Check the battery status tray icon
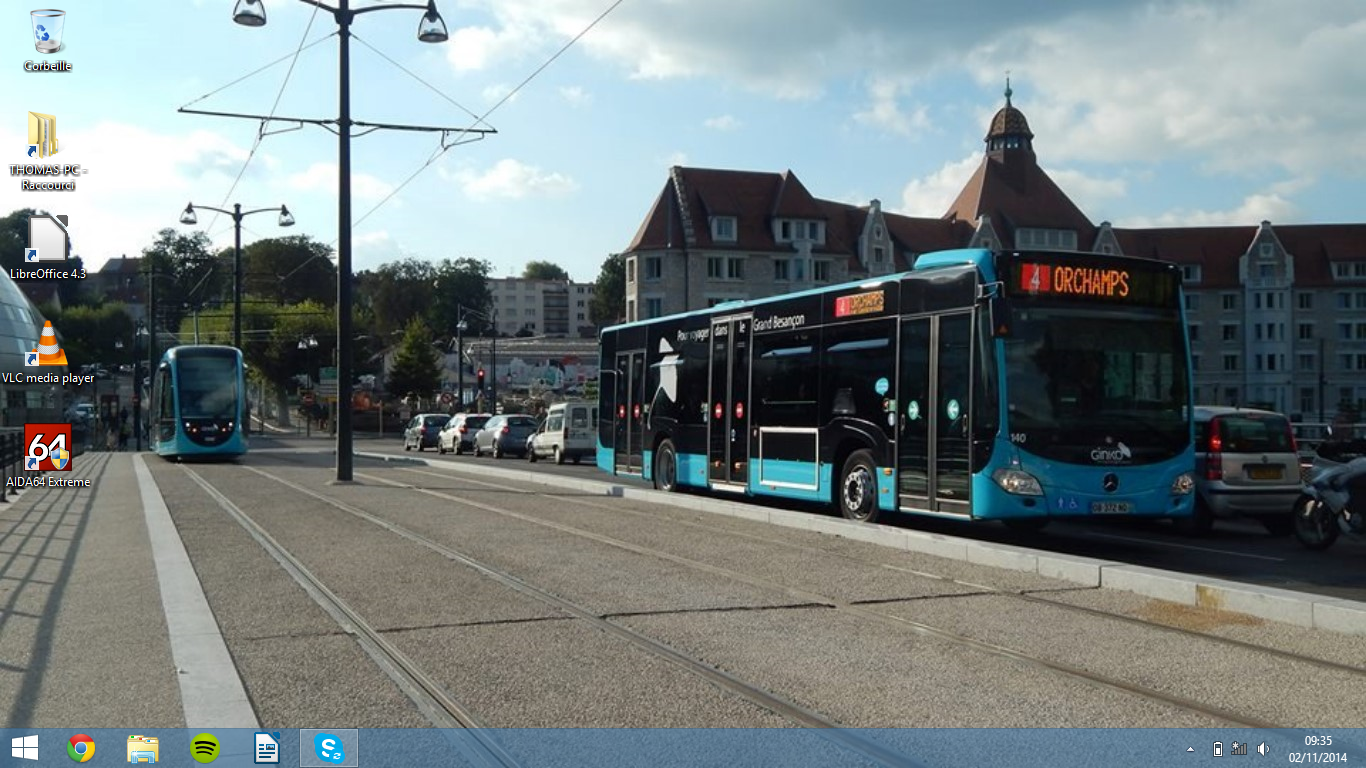Viewport: 1366px width, 768px height. (1217, 749)
